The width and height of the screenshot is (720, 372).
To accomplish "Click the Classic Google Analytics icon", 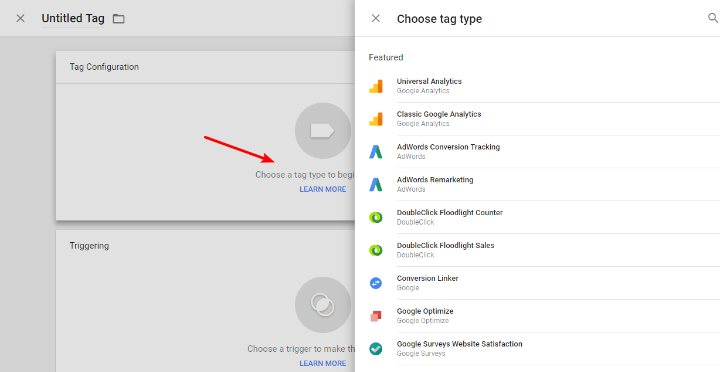I will tap(376, 119).
